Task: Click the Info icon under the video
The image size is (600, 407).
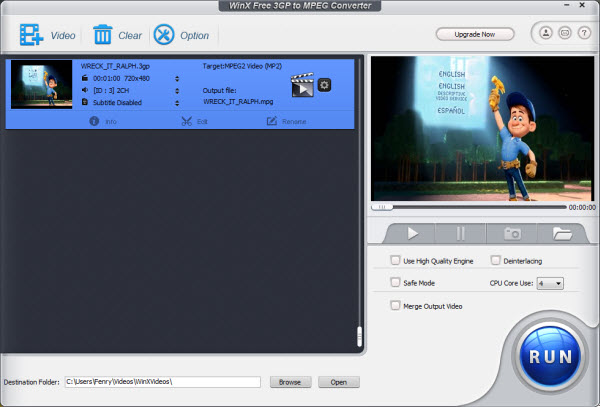Action: 94,121
